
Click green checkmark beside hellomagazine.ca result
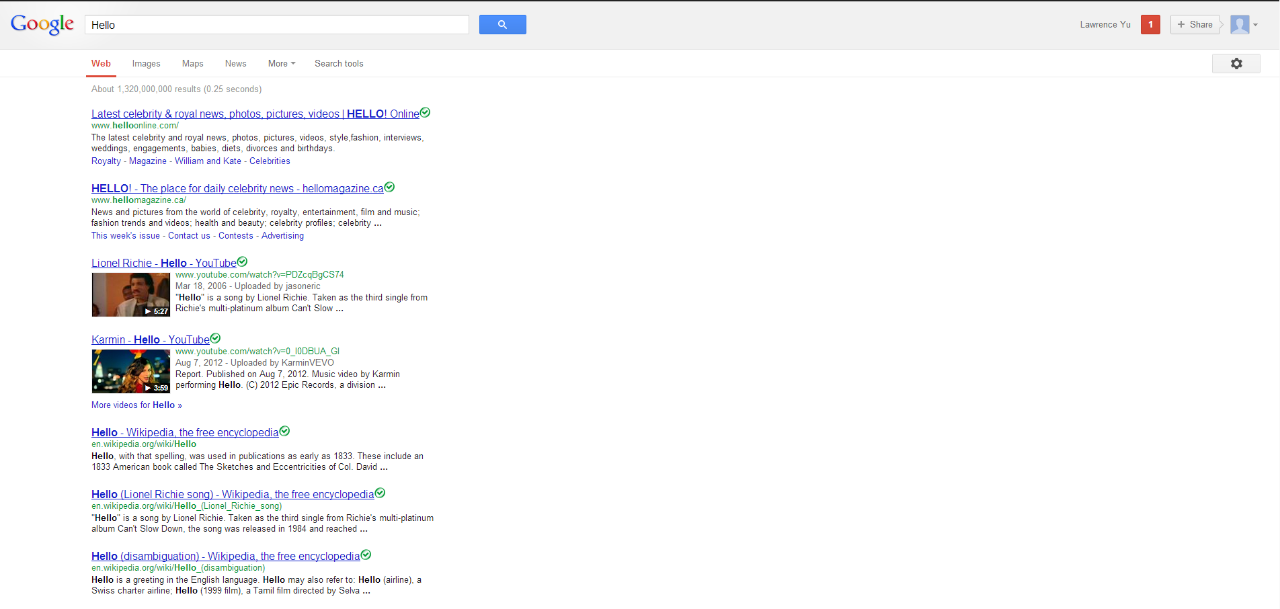[x=390, y=187]
